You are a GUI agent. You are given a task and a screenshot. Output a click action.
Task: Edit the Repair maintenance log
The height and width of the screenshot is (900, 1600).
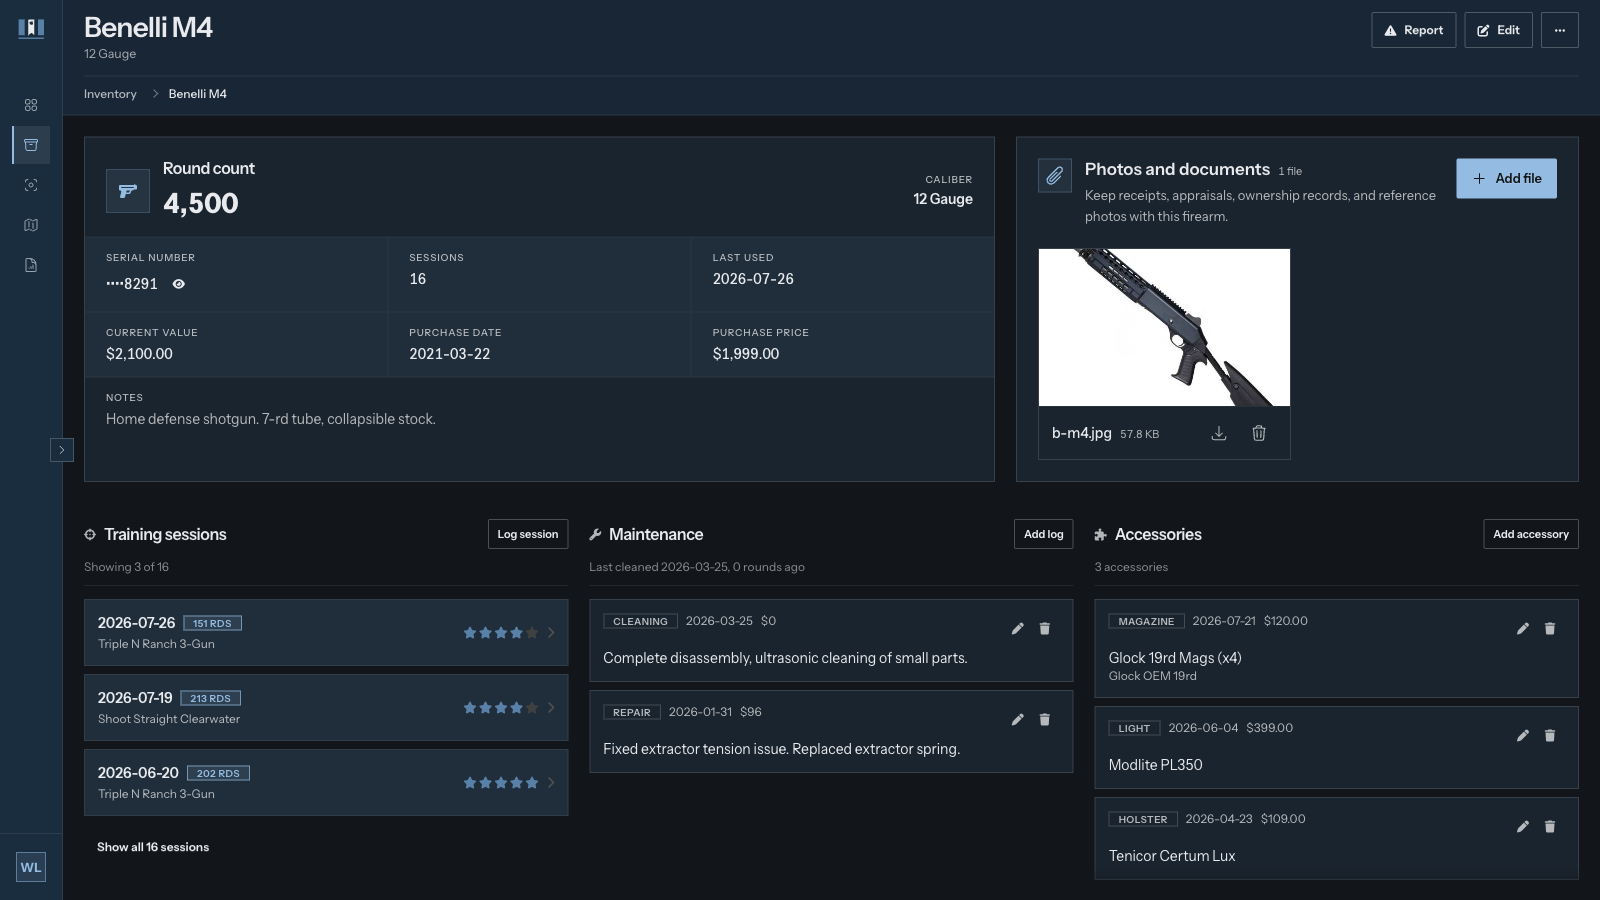pyautogui.click(x=1017, y=720)
